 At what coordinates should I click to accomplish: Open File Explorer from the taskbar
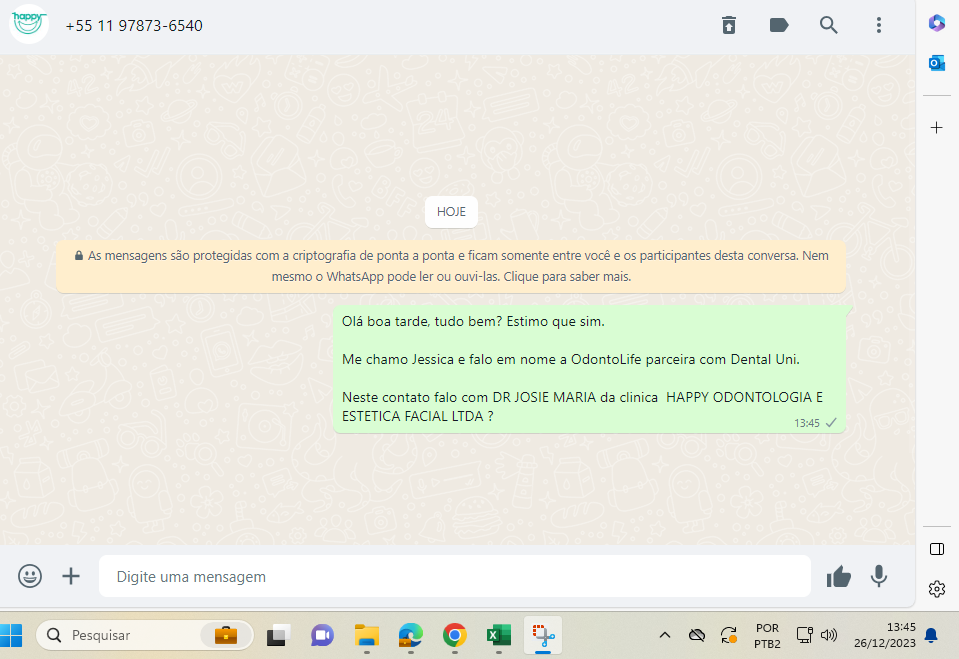click(366, 635)
